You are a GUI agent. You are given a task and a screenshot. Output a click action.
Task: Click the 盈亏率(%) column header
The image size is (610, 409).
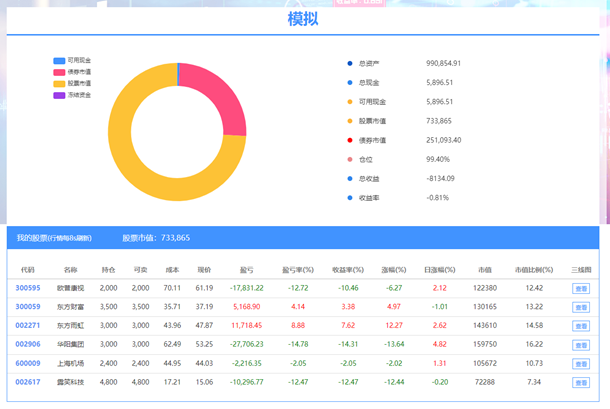tap(298, 270)
